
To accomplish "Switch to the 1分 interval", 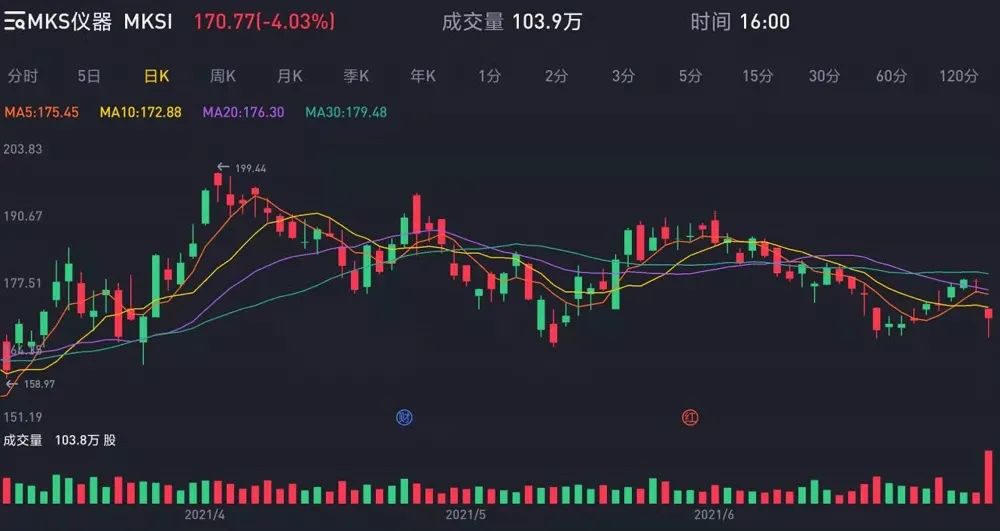I will pos(490,77).
